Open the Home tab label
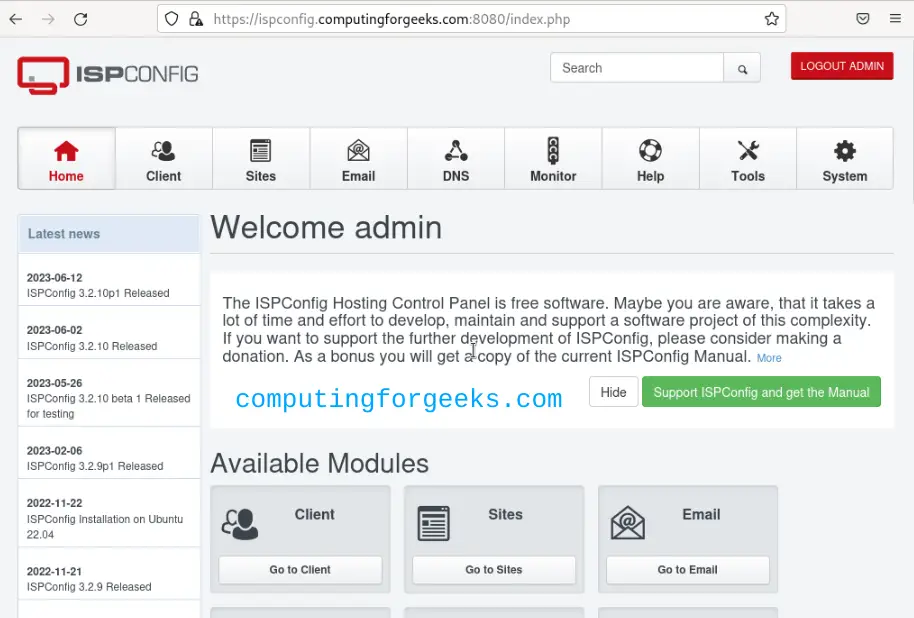 click(x=66, y=176)
